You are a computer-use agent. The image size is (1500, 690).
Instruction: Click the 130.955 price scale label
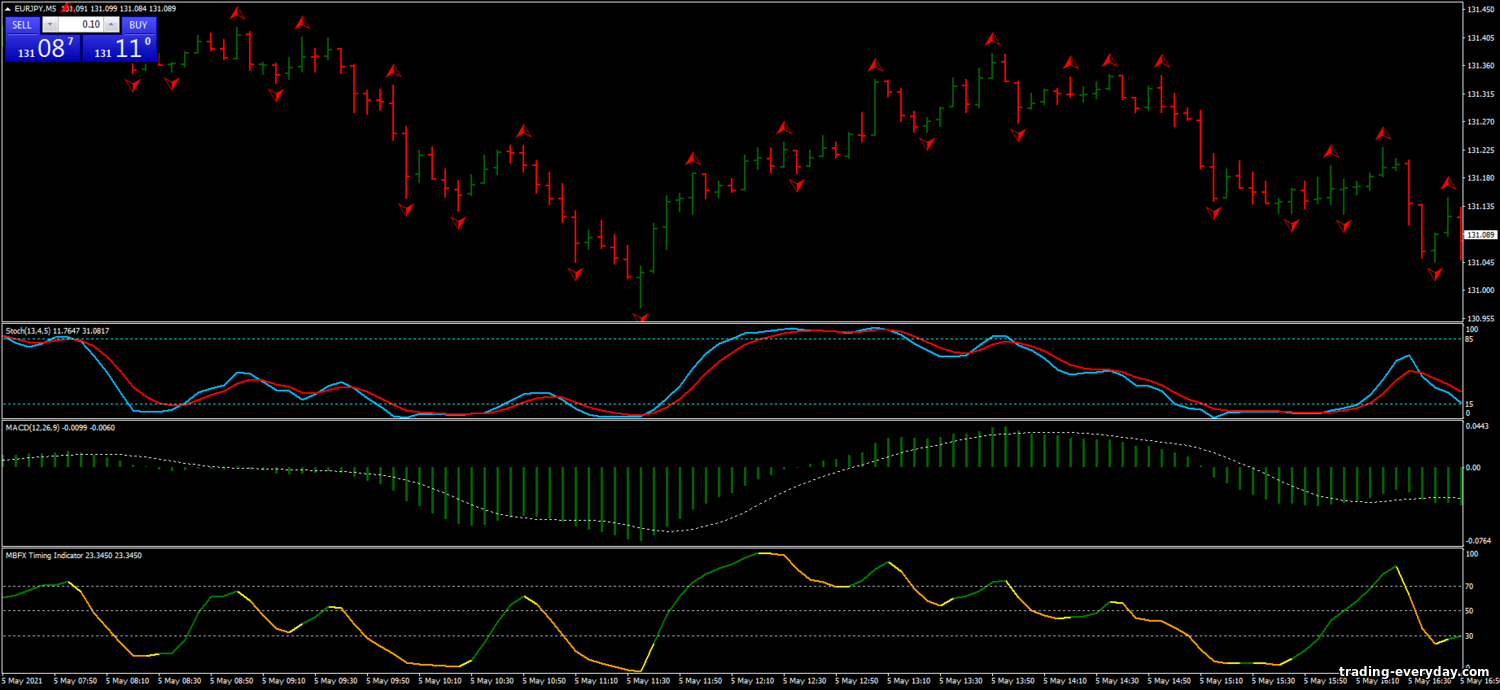[1480, 319]
